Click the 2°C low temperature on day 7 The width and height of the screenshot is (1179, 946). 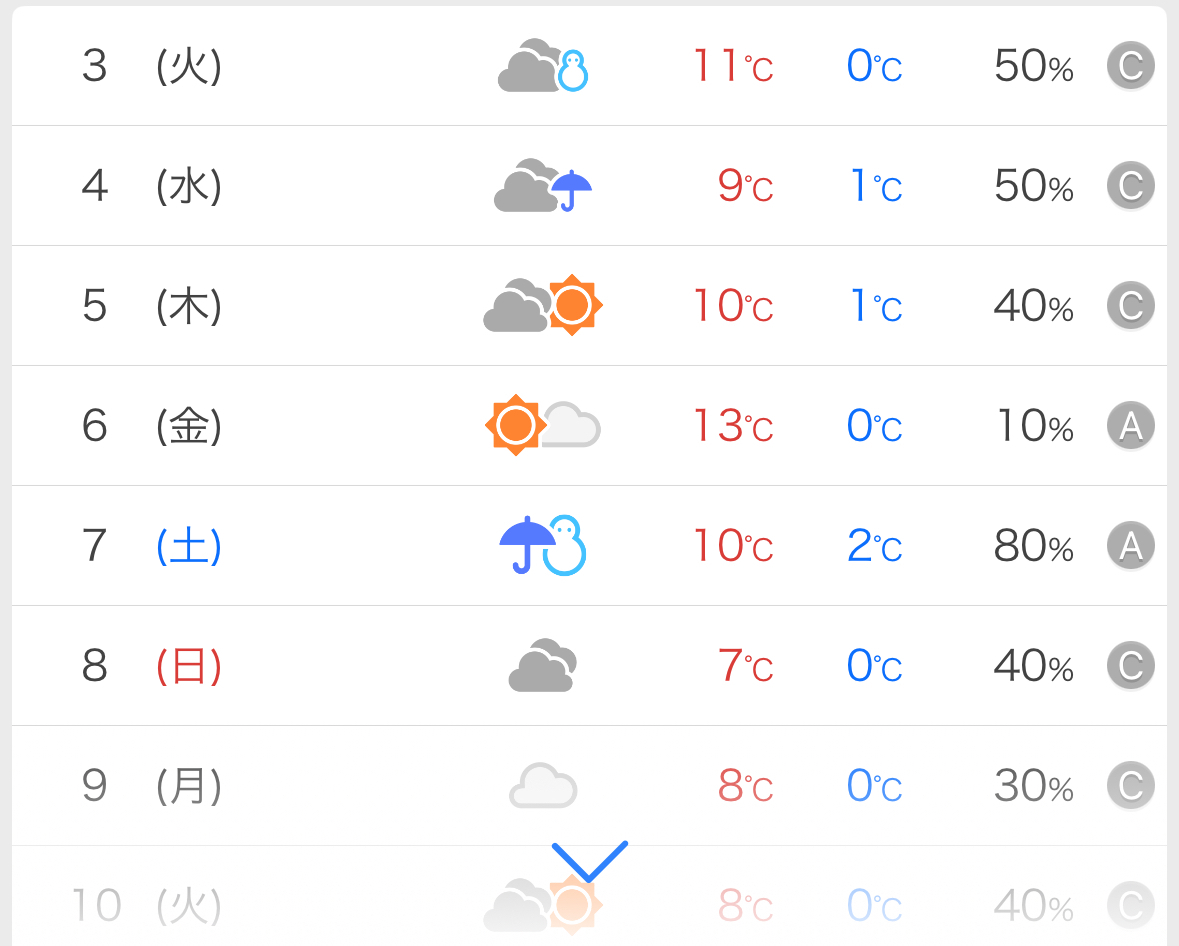click(x=874, y=546)
